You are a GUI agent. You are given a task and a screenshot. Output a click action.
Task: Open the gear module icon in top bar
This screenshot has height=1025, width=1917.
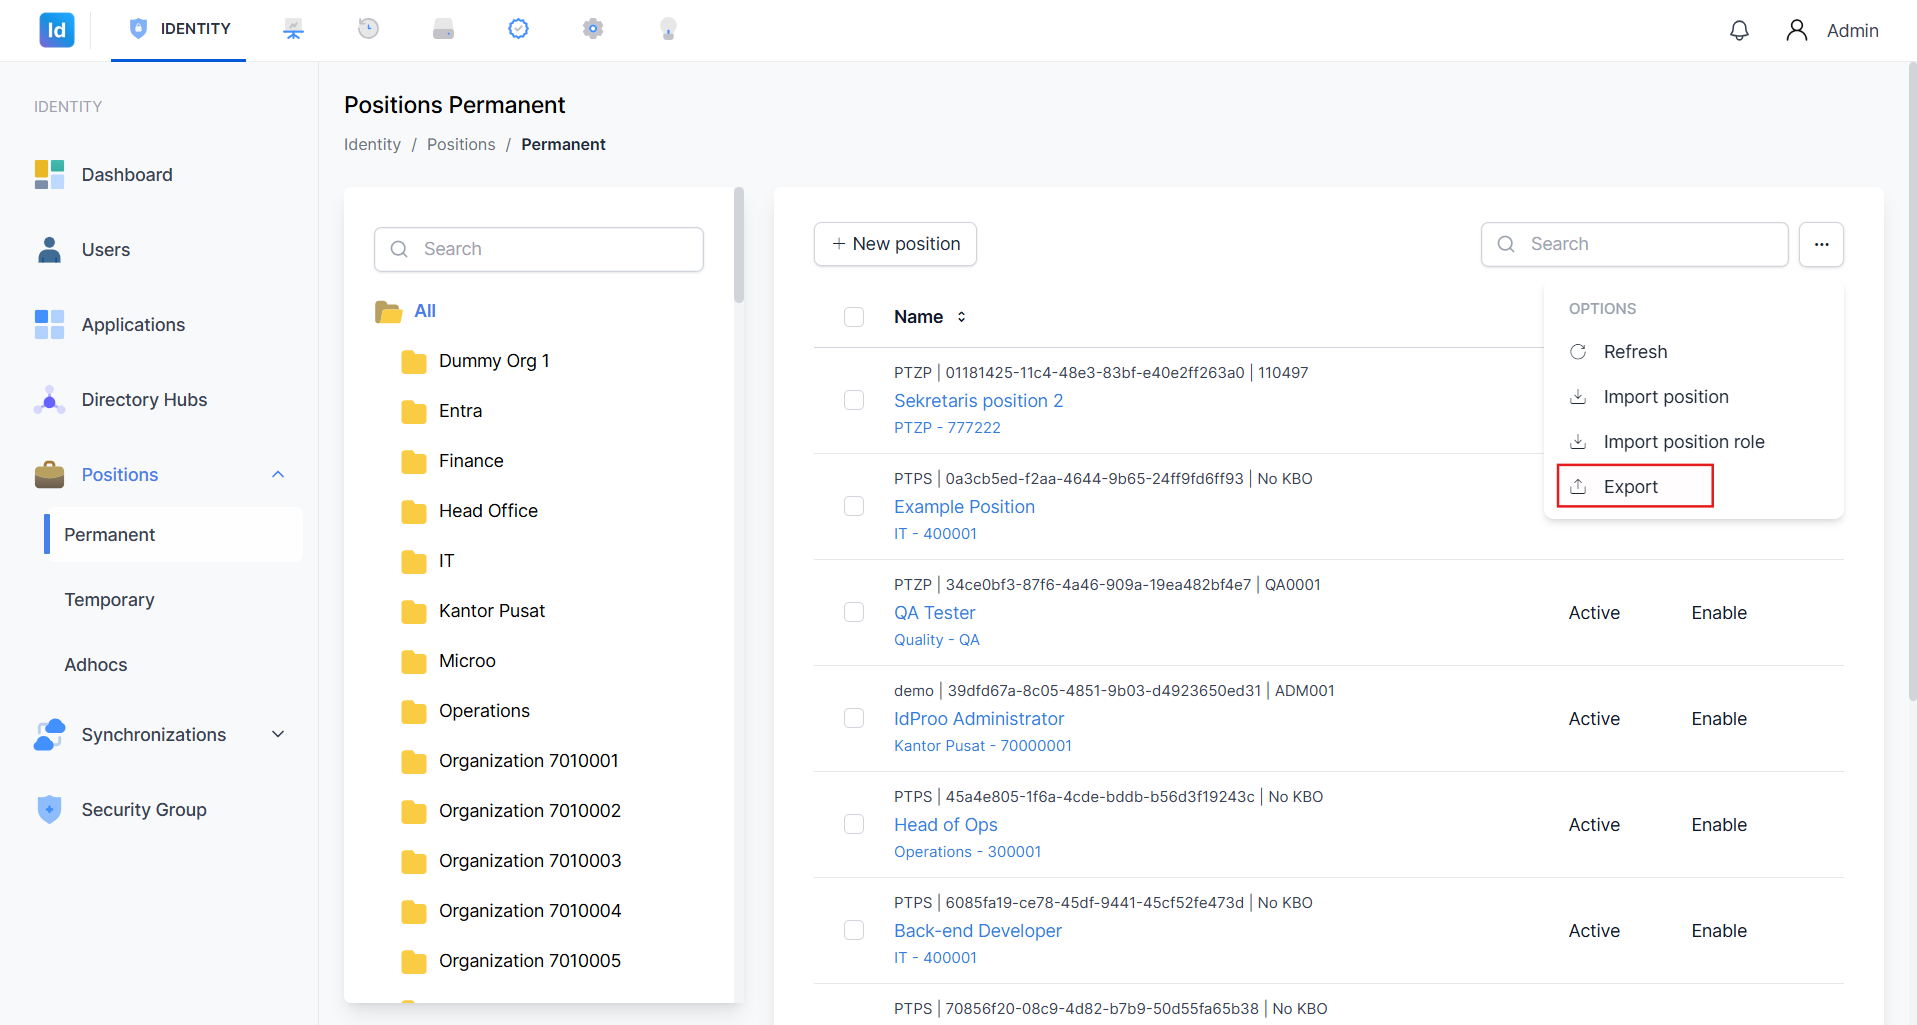click(x=593, y=29)
